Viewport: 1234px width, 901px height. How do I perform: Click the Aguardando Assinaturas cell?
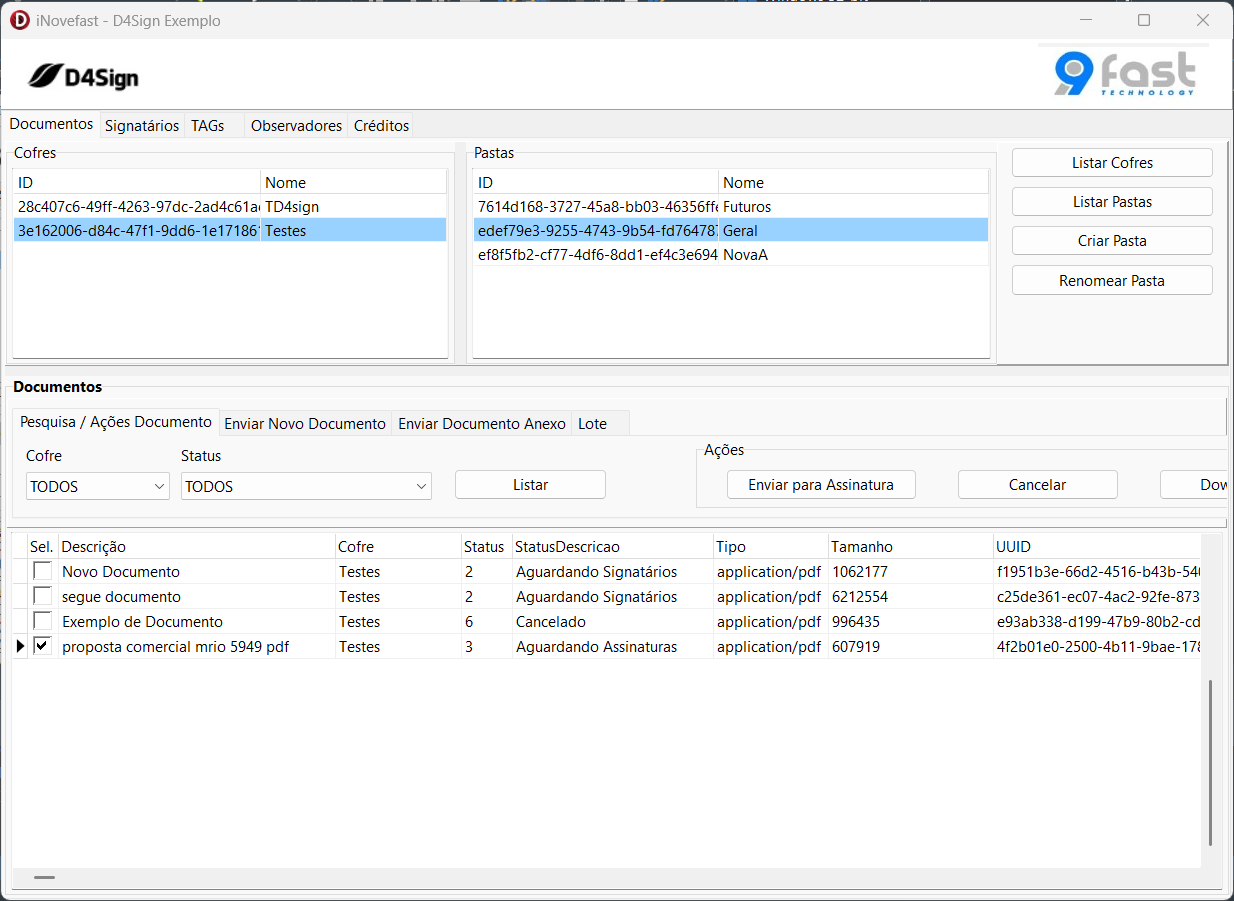click(612, 647)
